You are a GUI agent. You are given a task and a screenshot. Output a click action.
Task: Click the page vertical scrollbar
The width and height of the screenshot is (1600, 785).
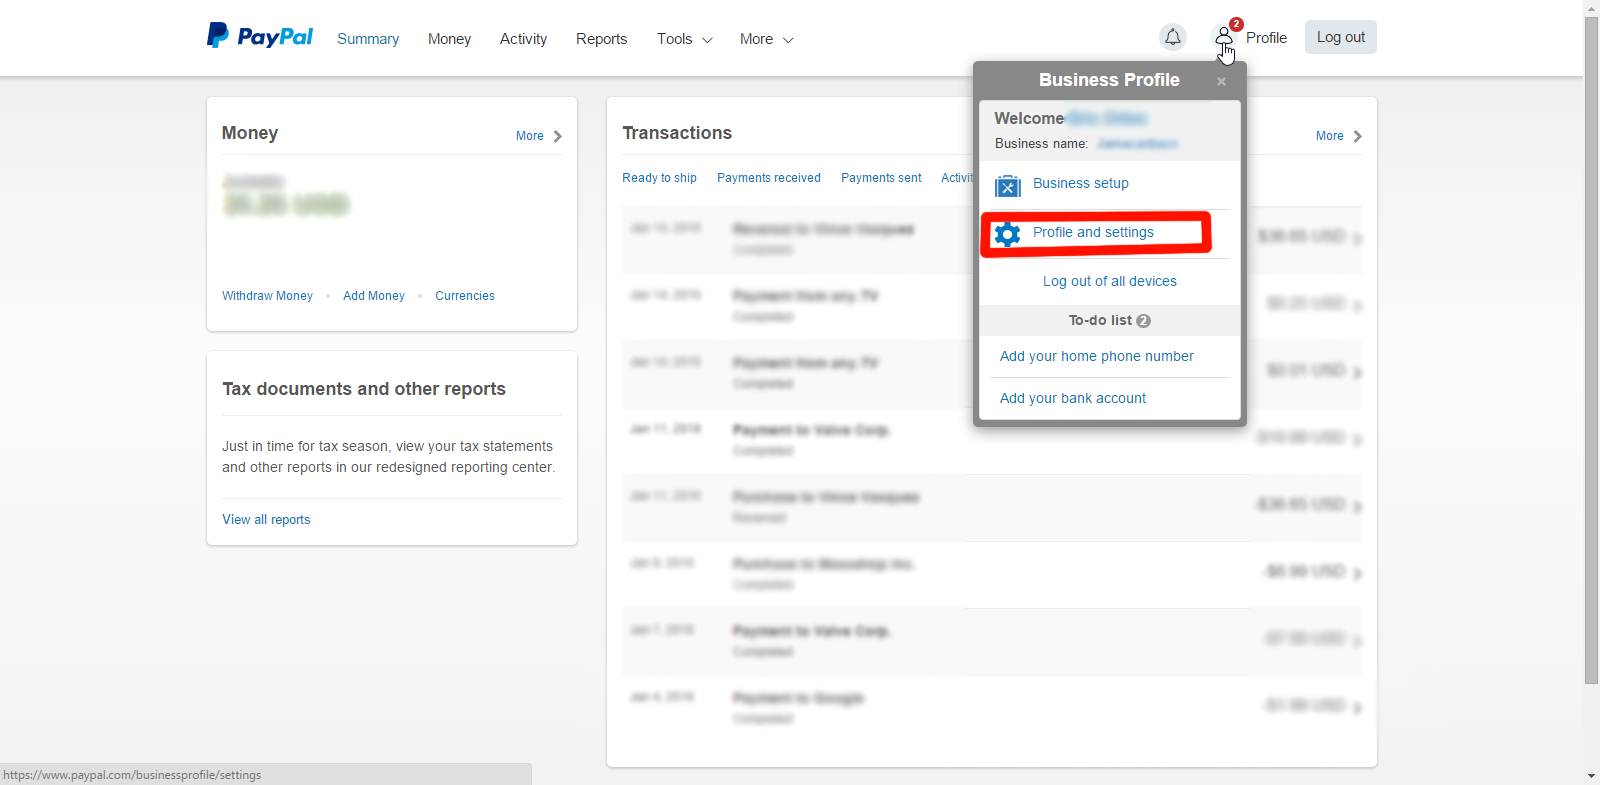click(1591, 350)
